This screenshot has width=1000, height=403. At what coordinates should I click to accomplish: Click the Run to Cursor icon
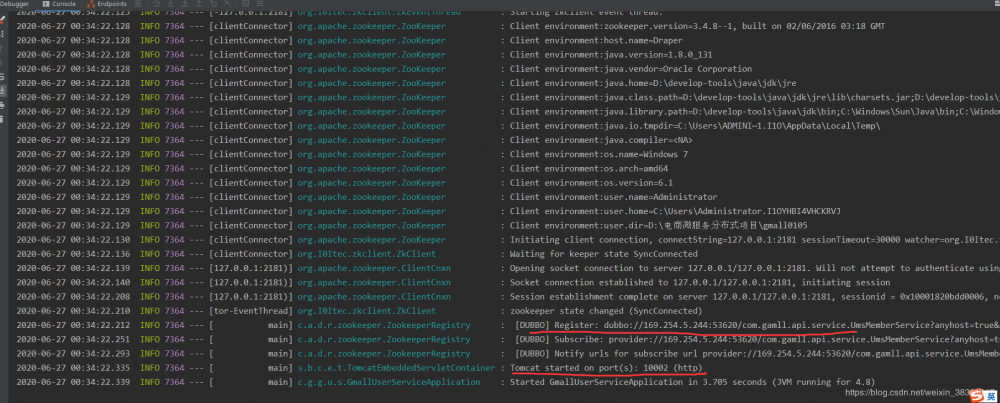[x=227, y=4]
